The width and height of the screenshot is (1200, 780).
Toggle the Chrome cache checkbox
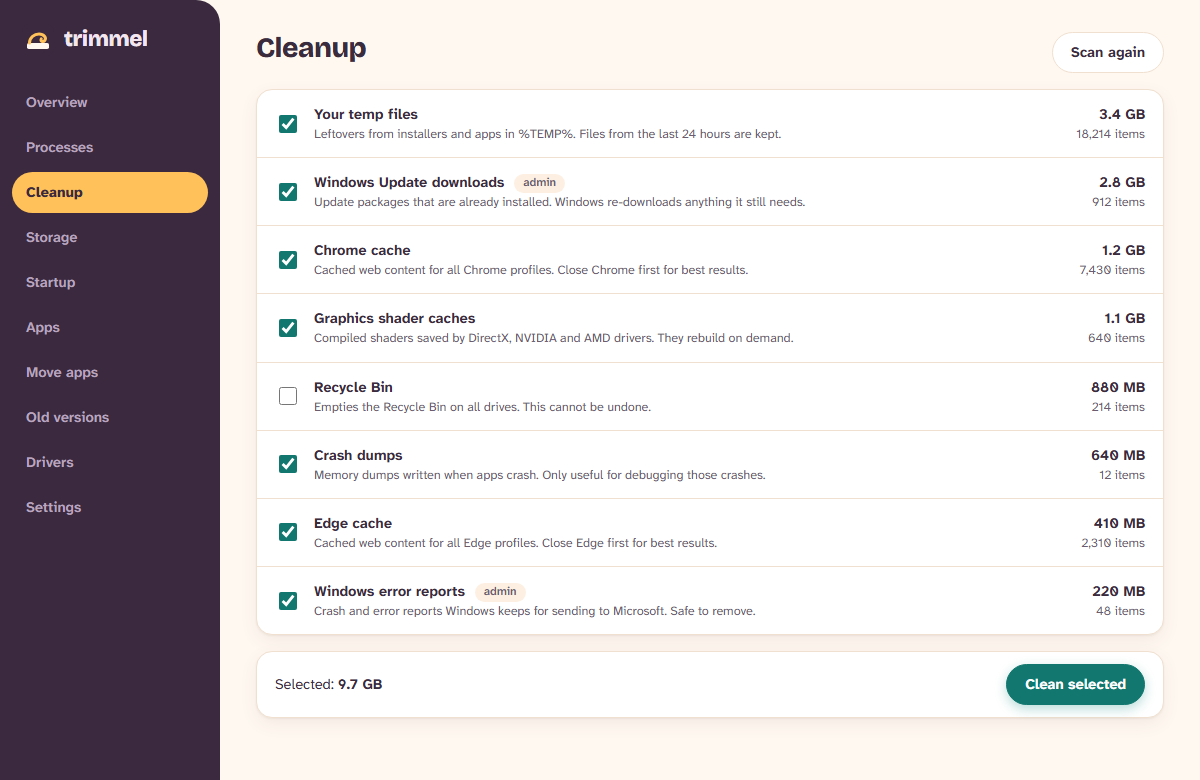(288, 260)
